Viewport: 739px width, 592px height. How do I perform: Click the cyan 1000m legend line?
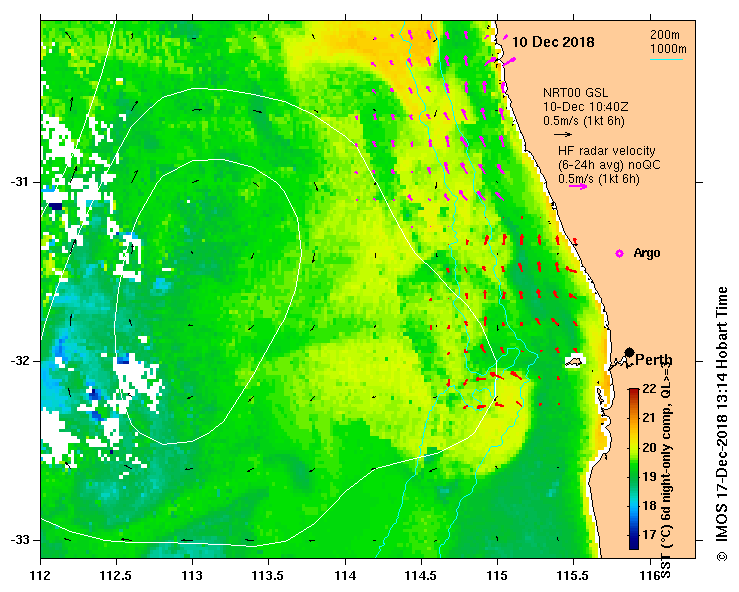click(x=667, y=59)
